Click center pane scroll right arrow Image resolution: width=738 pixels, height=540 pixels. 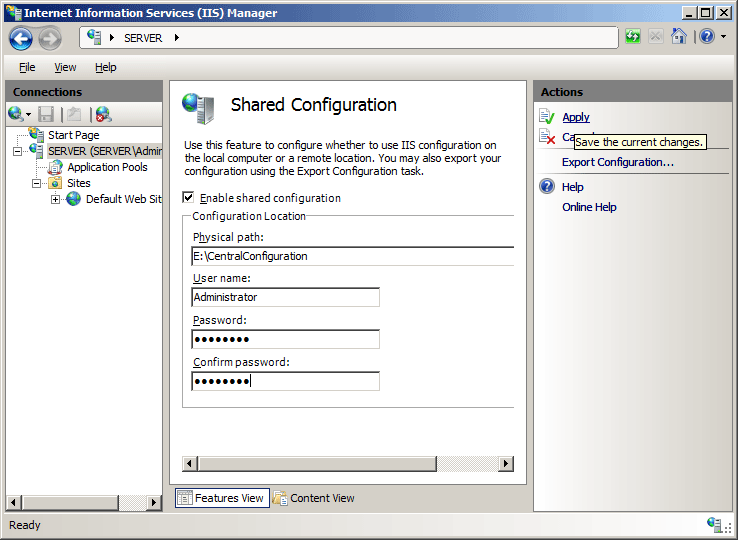coord(506,464)
